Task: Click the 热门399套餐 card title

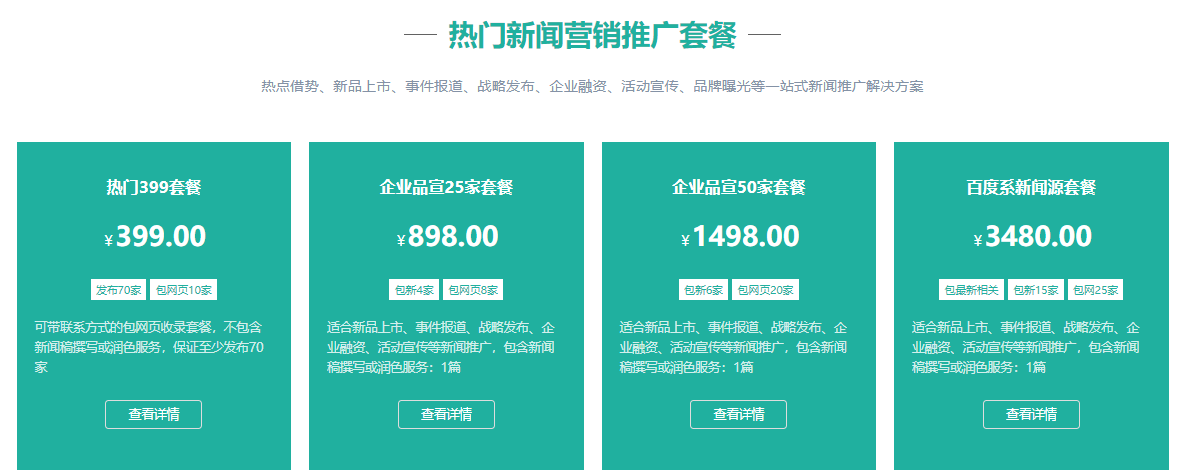Action: point(154,187)
